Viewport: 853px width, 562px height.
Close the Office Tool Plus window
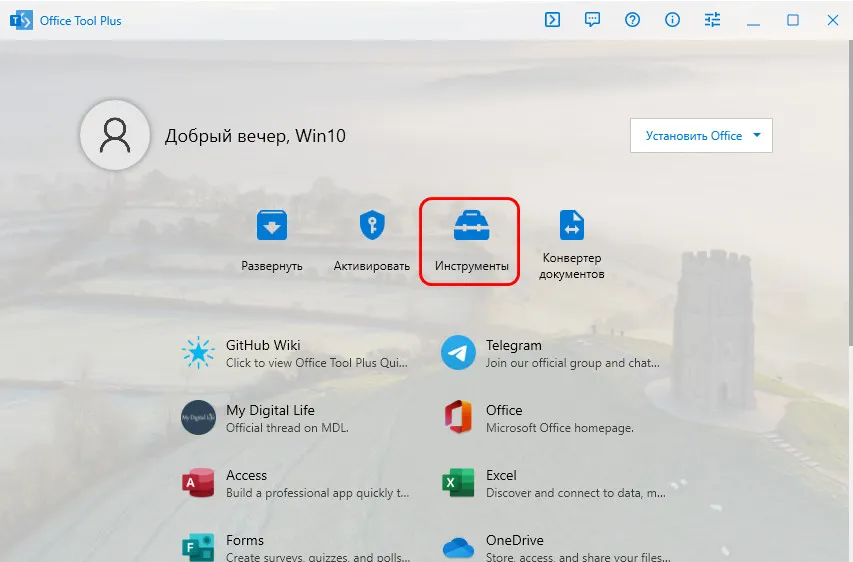[x=833, y=20]
